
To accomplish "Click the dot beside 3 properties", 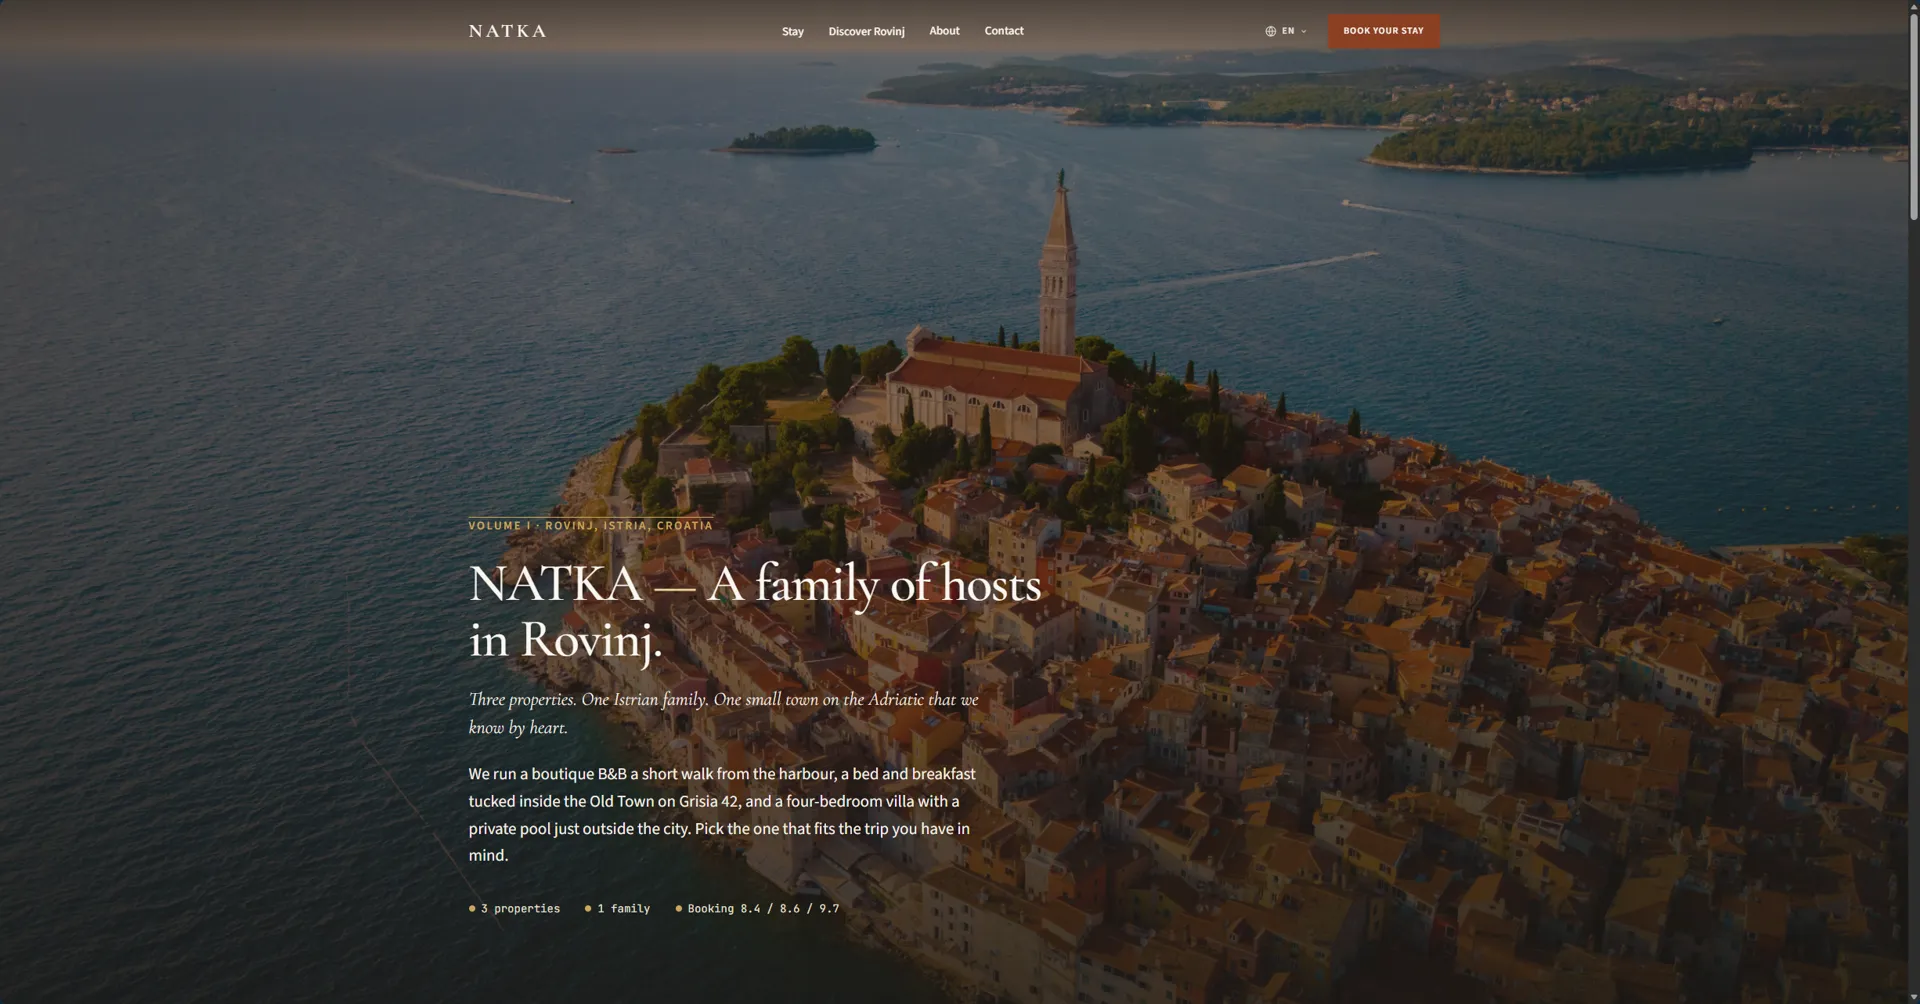I will [x=472, y=909].
